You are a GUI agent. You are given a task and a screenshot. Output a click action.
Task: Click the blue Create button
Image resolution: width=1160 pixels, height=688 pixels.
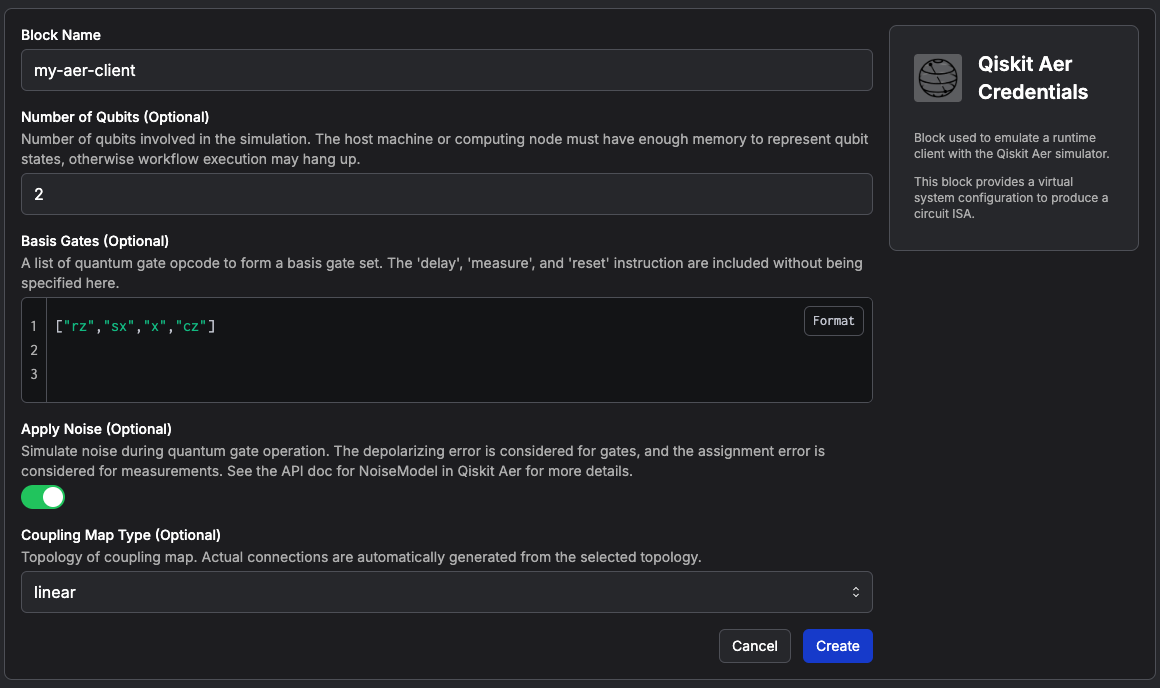[837, 646]
